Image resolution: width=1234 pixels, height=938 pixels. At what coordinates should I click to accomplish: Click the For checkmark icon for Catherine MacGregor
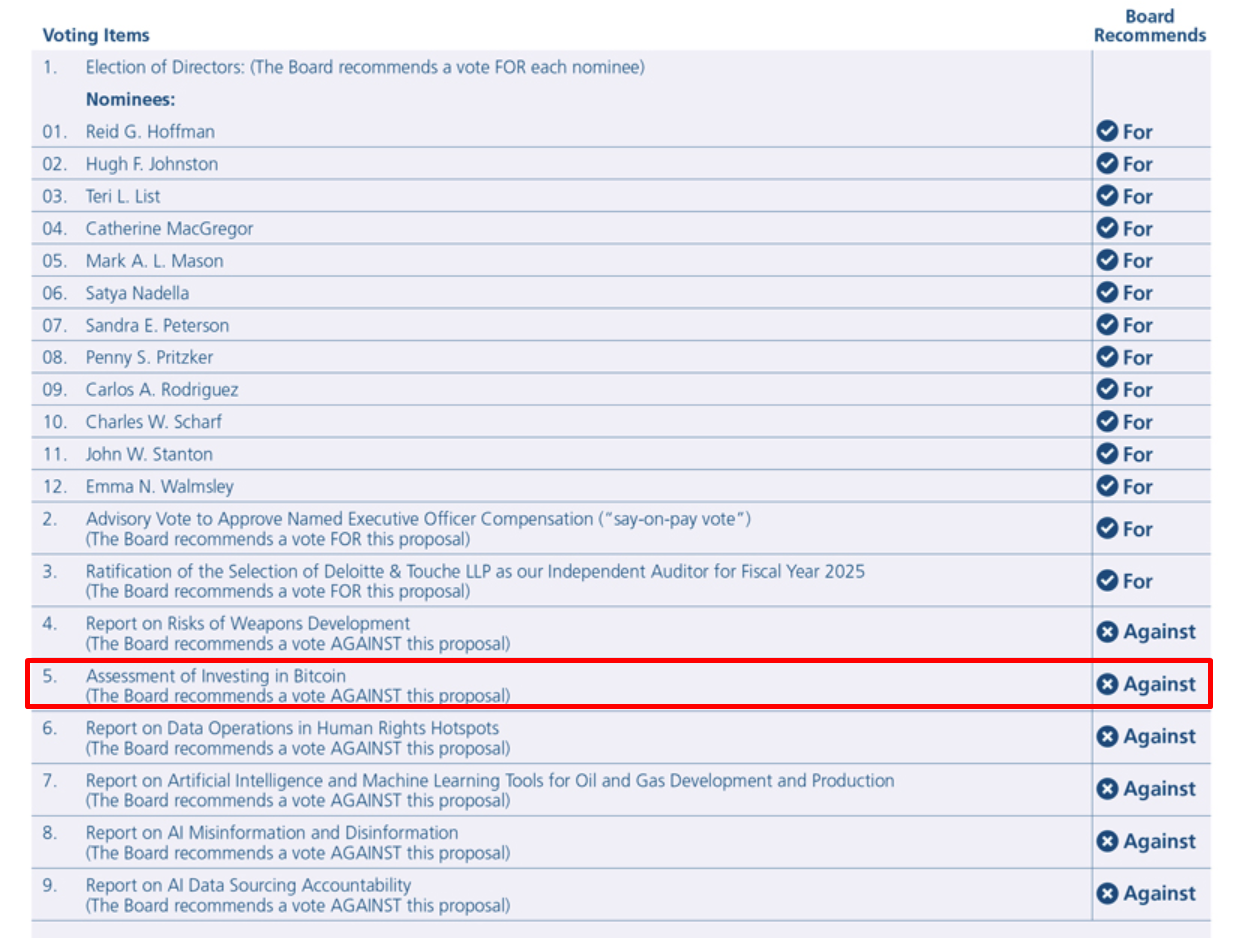pyautogui.click(x=1107, y=228)
